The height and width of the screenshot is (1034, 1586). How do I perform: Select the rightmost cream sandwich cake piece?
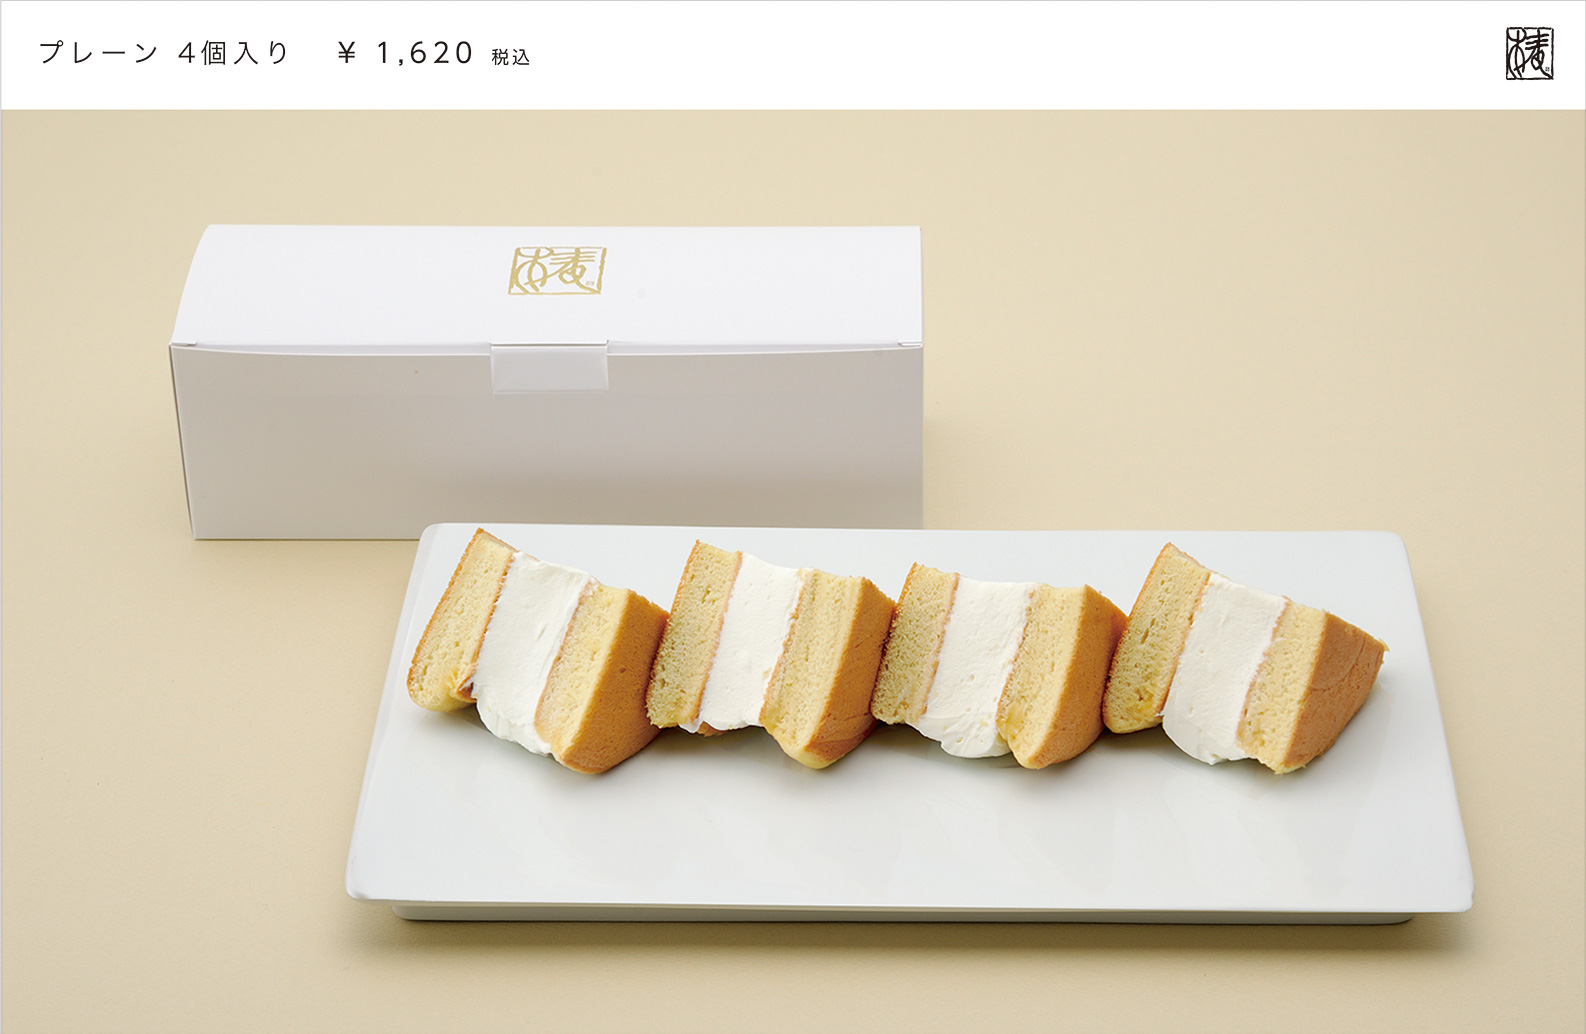[x=1243, y=658]
